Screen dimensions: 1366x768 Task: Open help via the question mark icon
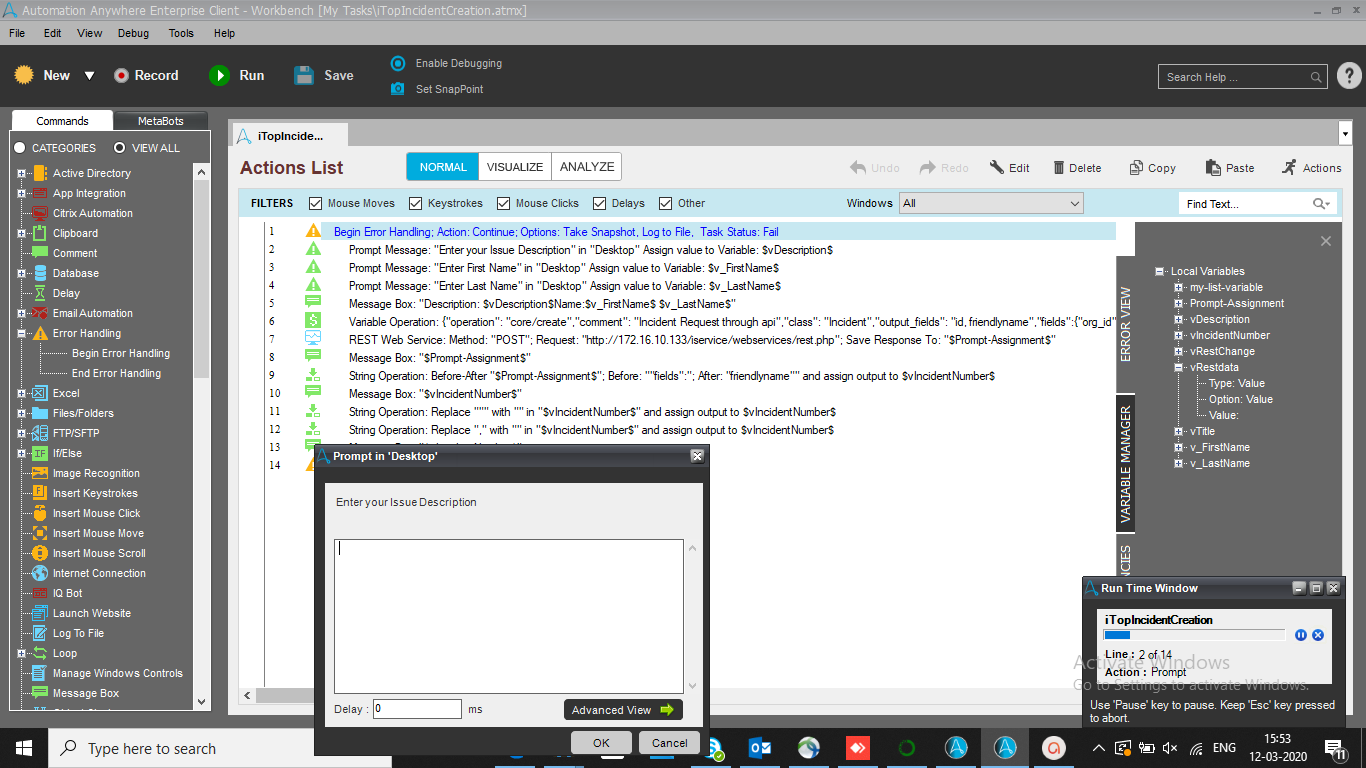pyautogui.click(x=1349, y=76)
